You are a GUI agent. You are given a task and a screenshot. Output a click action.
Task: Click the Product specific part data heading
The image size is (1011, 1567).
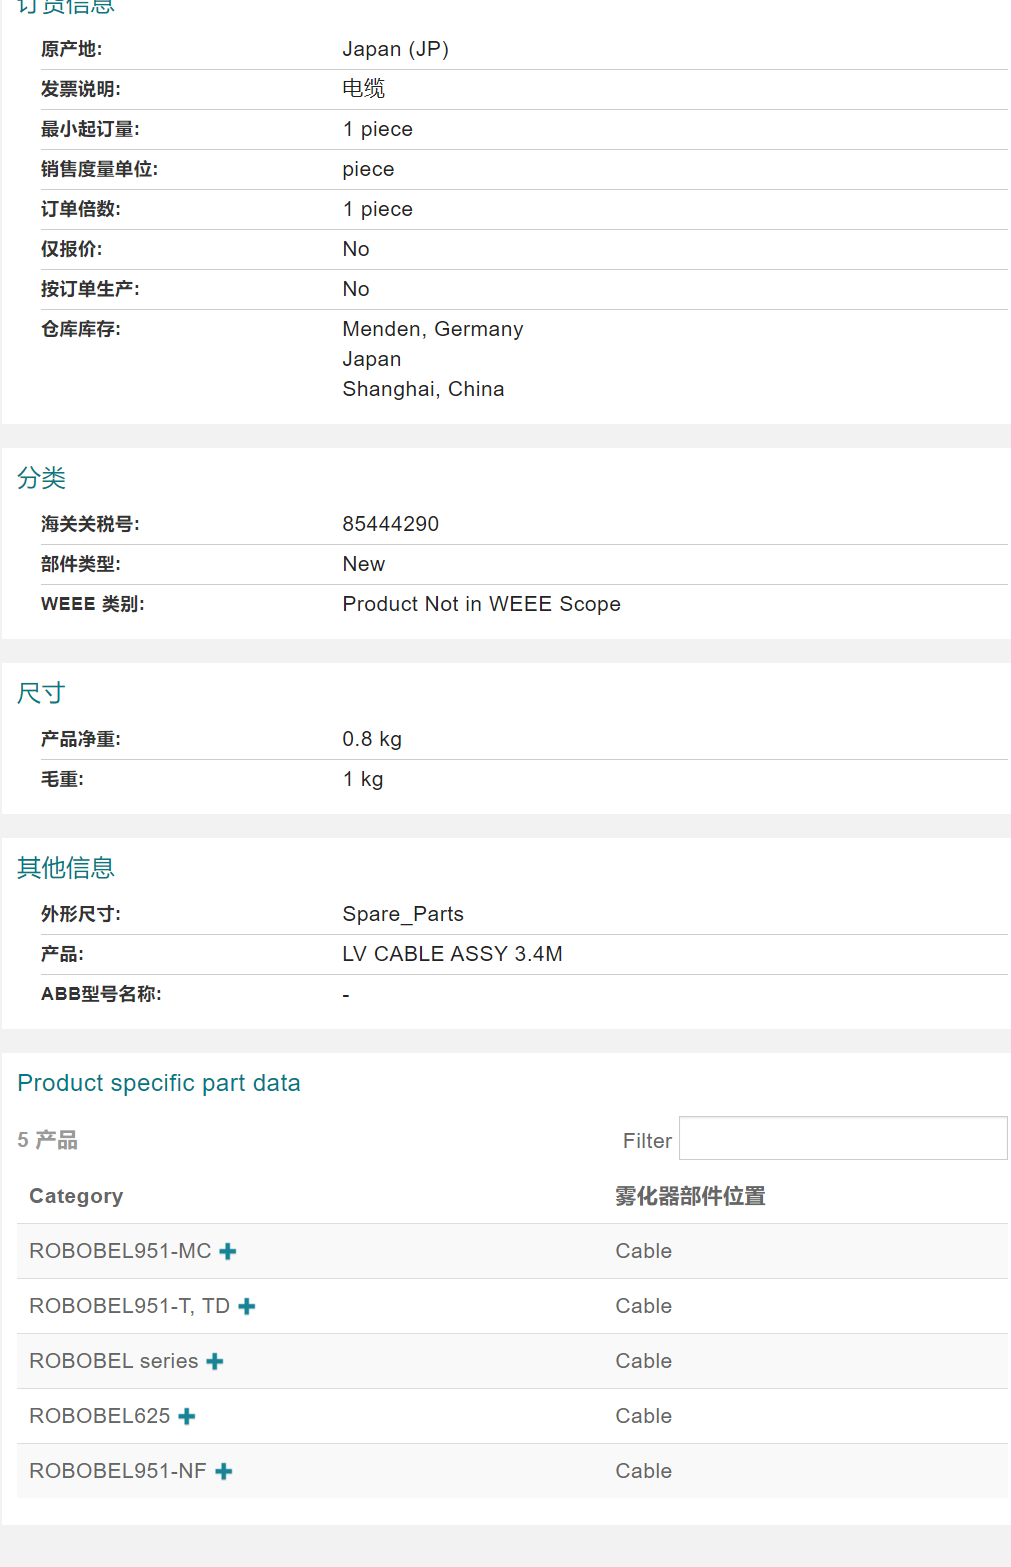pyautogui.click(x=159, y=1083)
